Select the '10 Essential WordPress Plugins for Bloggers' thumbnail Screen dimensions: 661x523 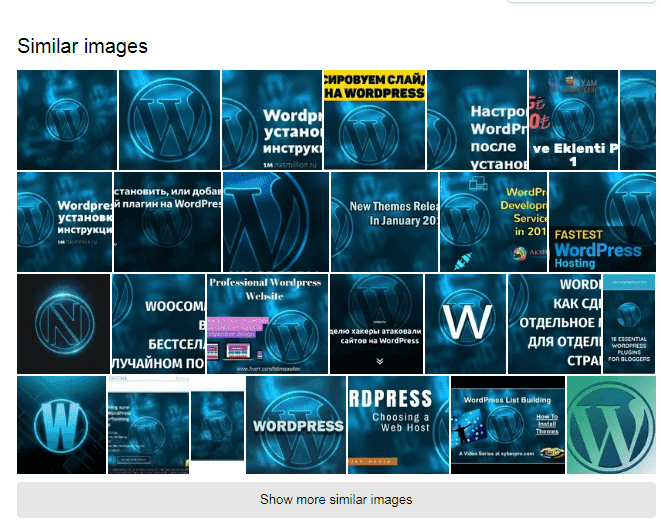pos(629,324)
